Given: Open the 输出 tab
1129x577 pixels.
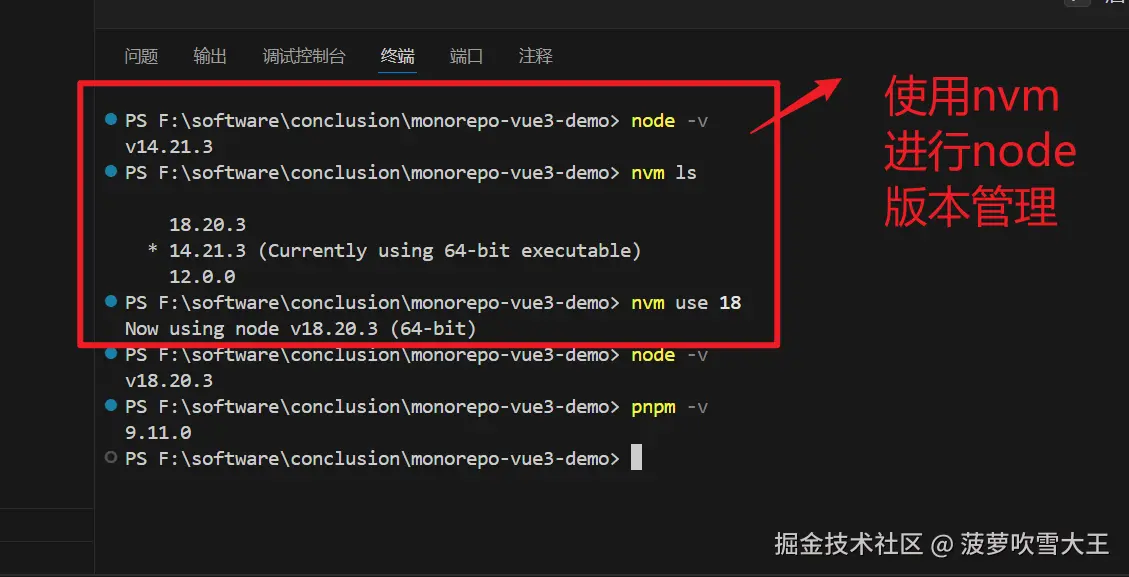Looking at the screenshot, I should pyautogui.click(x=209, y=57).
